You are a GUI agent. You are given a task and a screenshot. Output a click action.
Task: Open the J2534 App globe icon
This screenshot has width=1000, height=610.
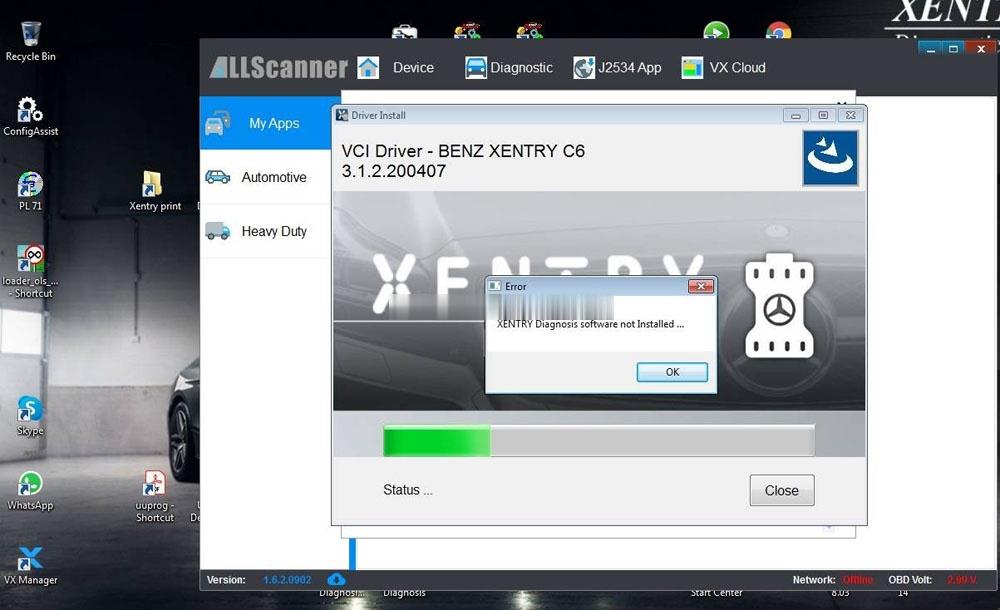[x=584, y=68]
